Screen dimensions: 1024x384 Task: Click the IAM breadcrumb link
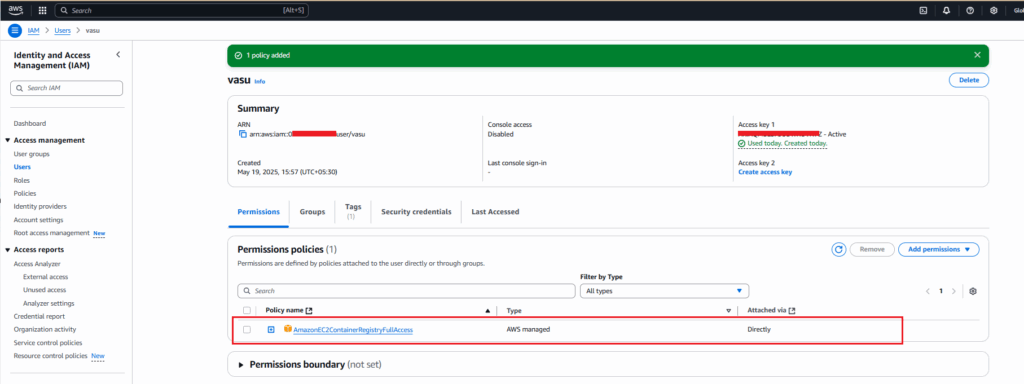34,31
